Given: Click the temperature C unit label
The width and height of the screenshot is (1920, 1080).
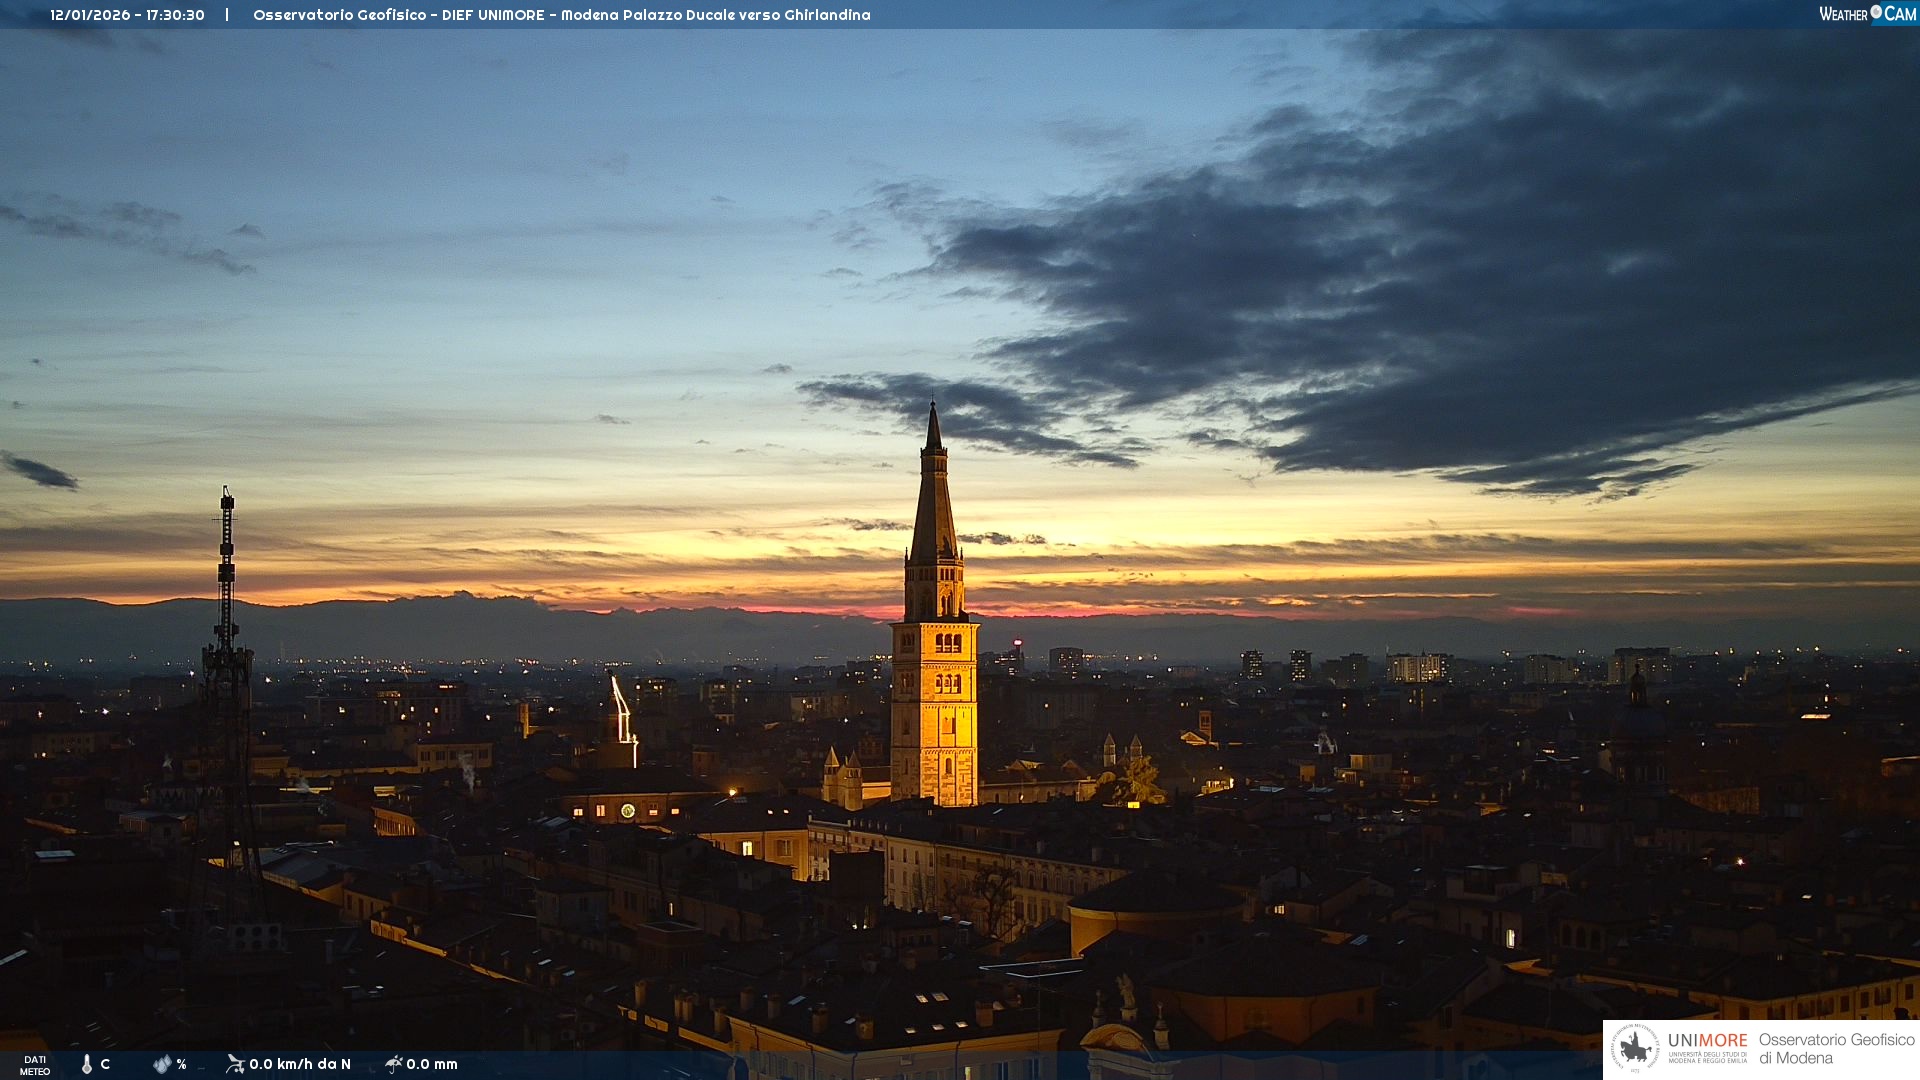Looking at the screenshot, I should point(105,1064).
